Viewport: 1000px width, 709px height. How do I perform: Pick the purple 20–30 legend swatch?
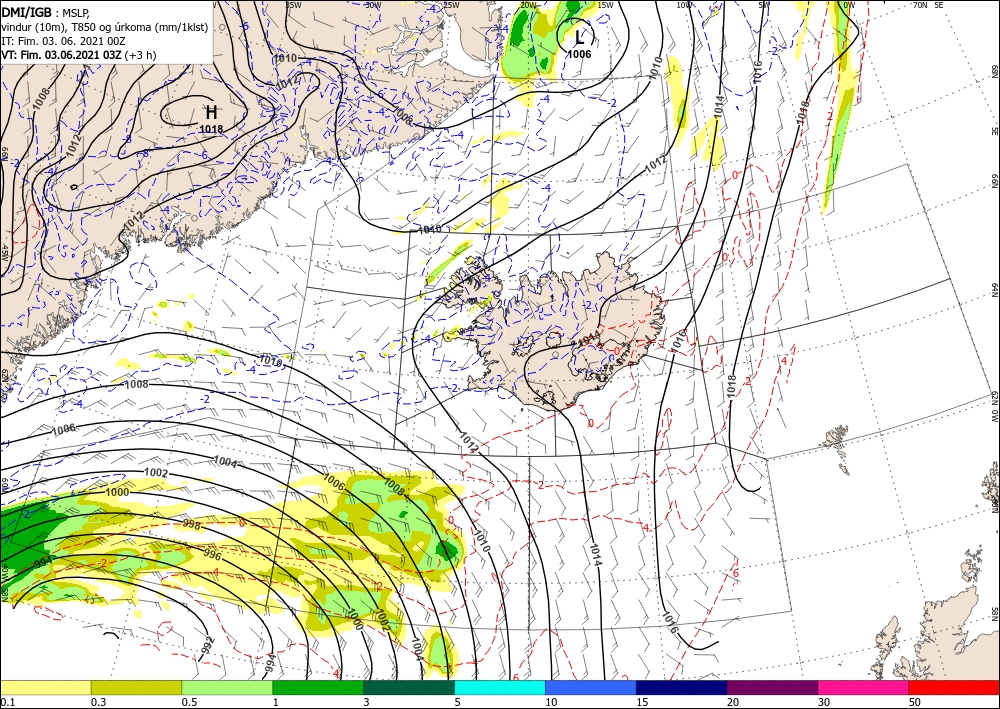click(772, 687)
